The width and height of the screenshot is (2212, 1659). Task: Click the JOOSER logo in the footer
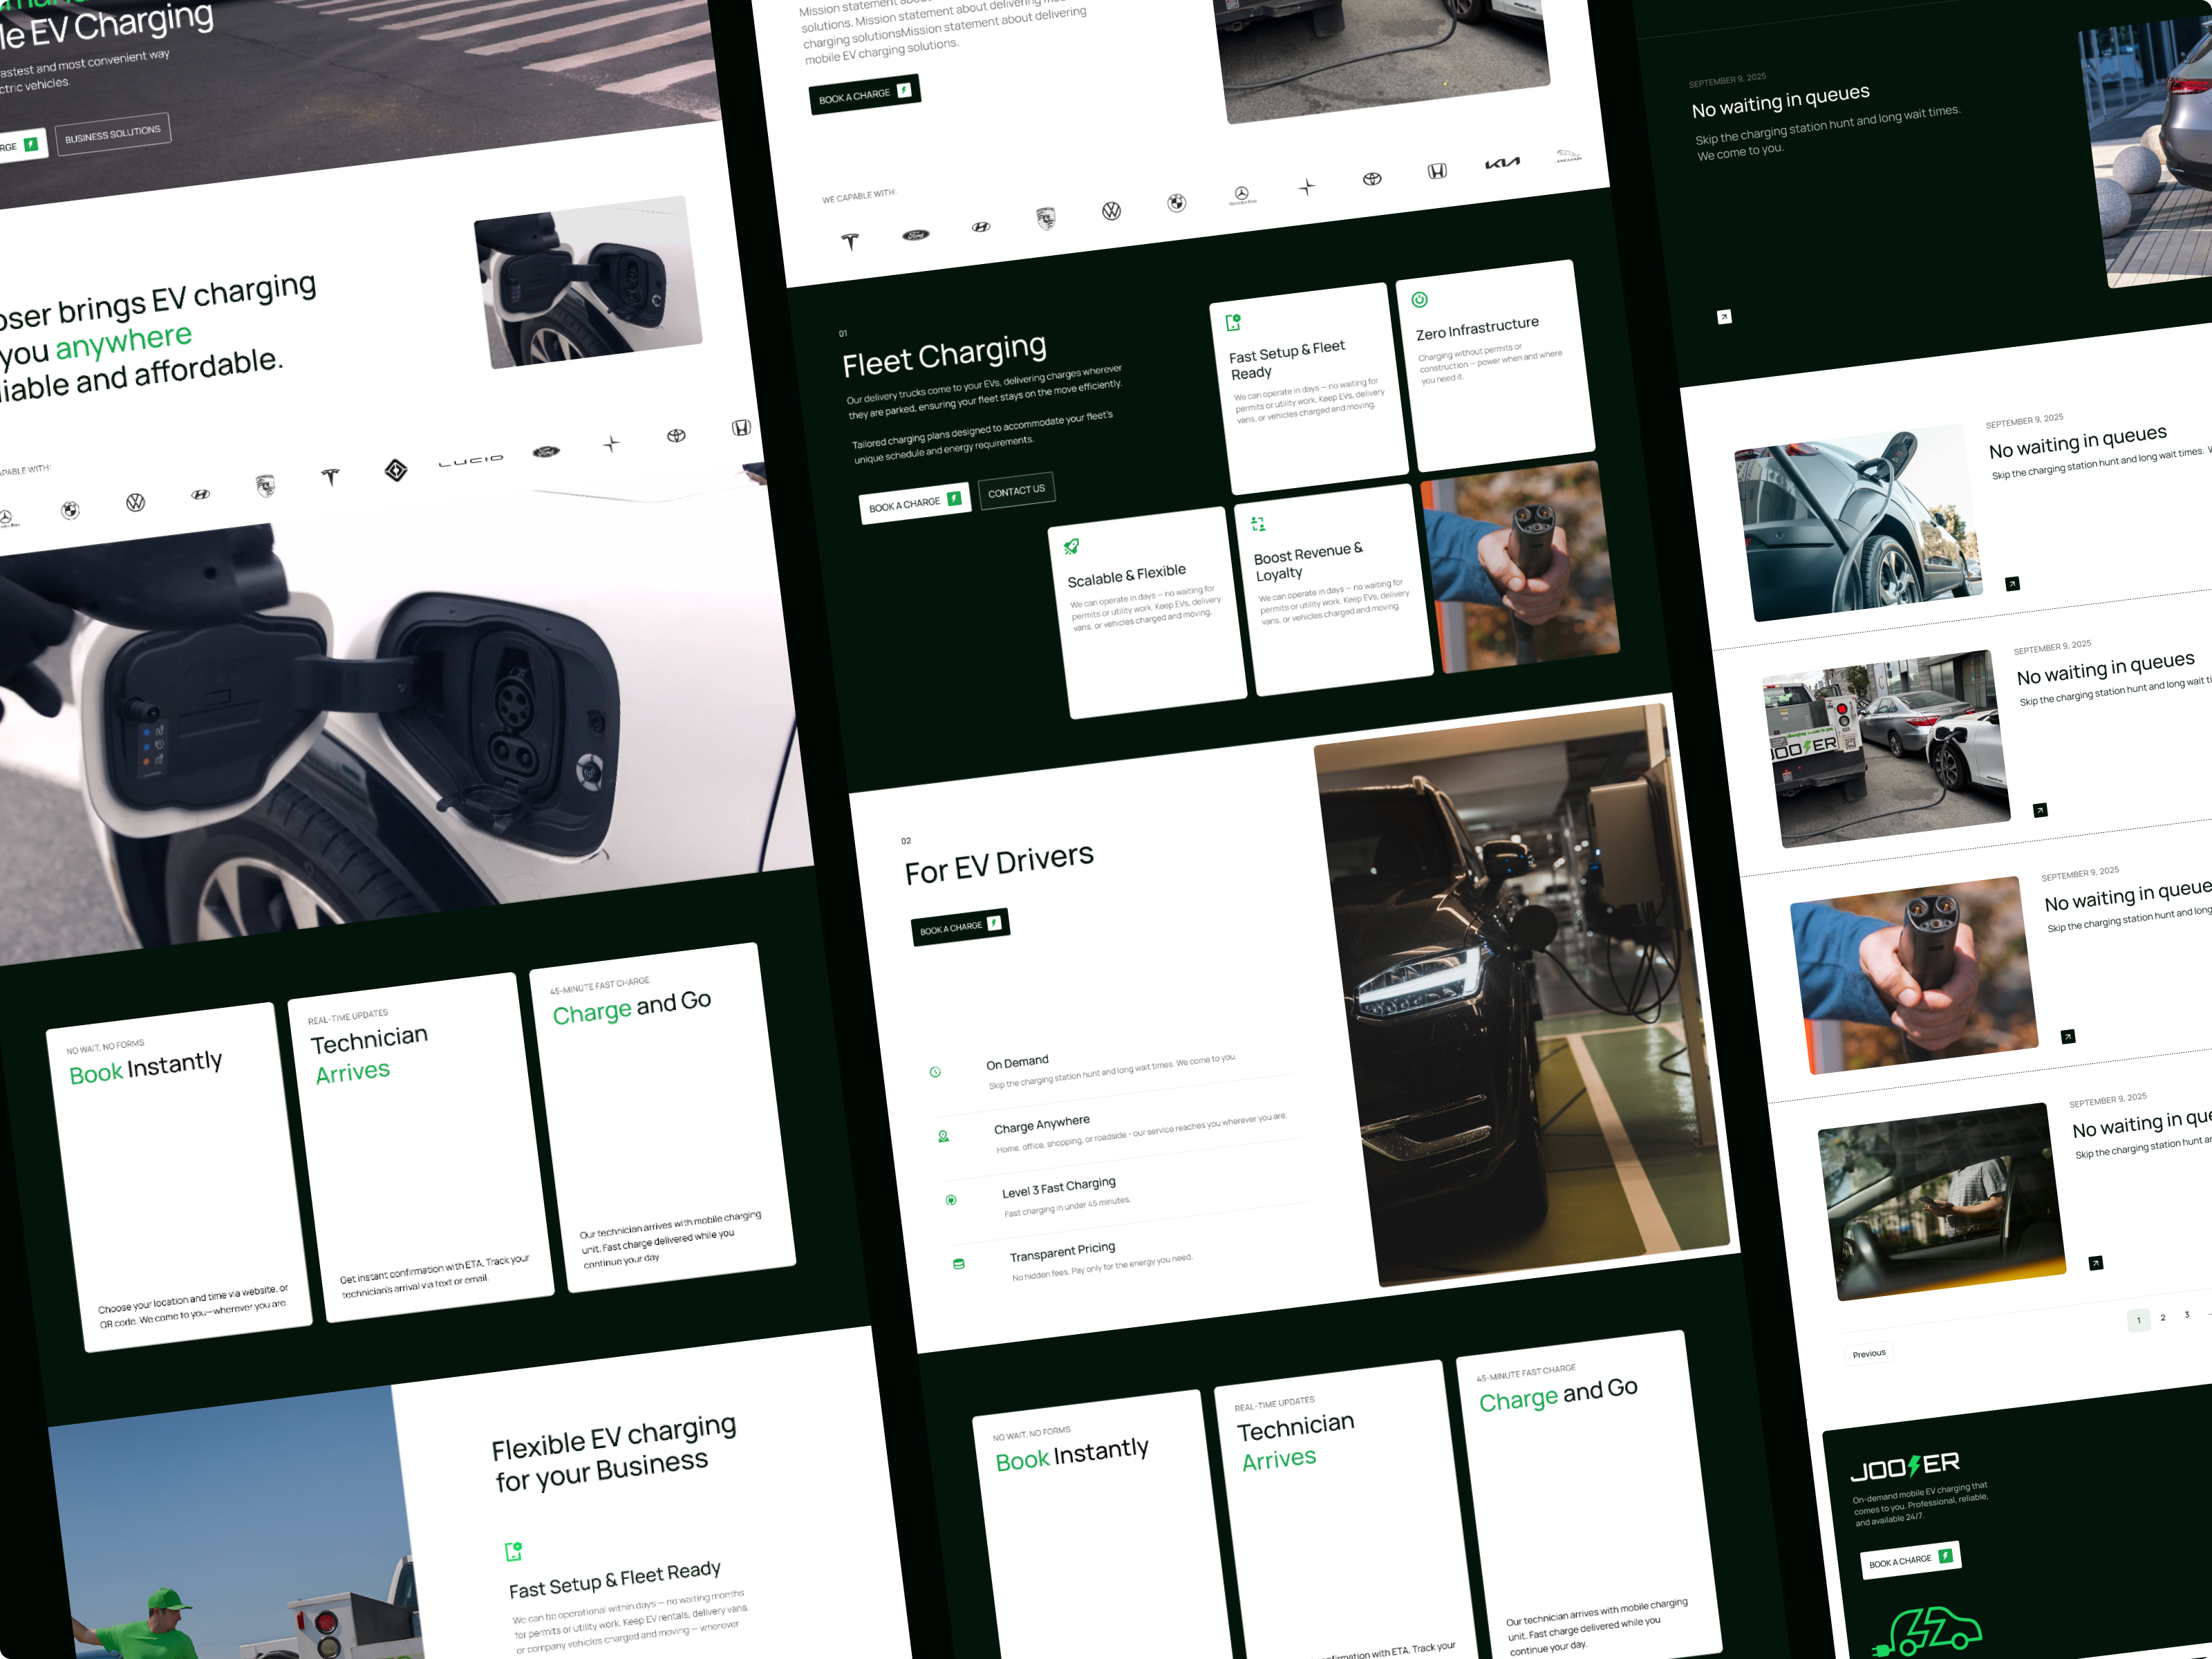pos(1905,1467)
